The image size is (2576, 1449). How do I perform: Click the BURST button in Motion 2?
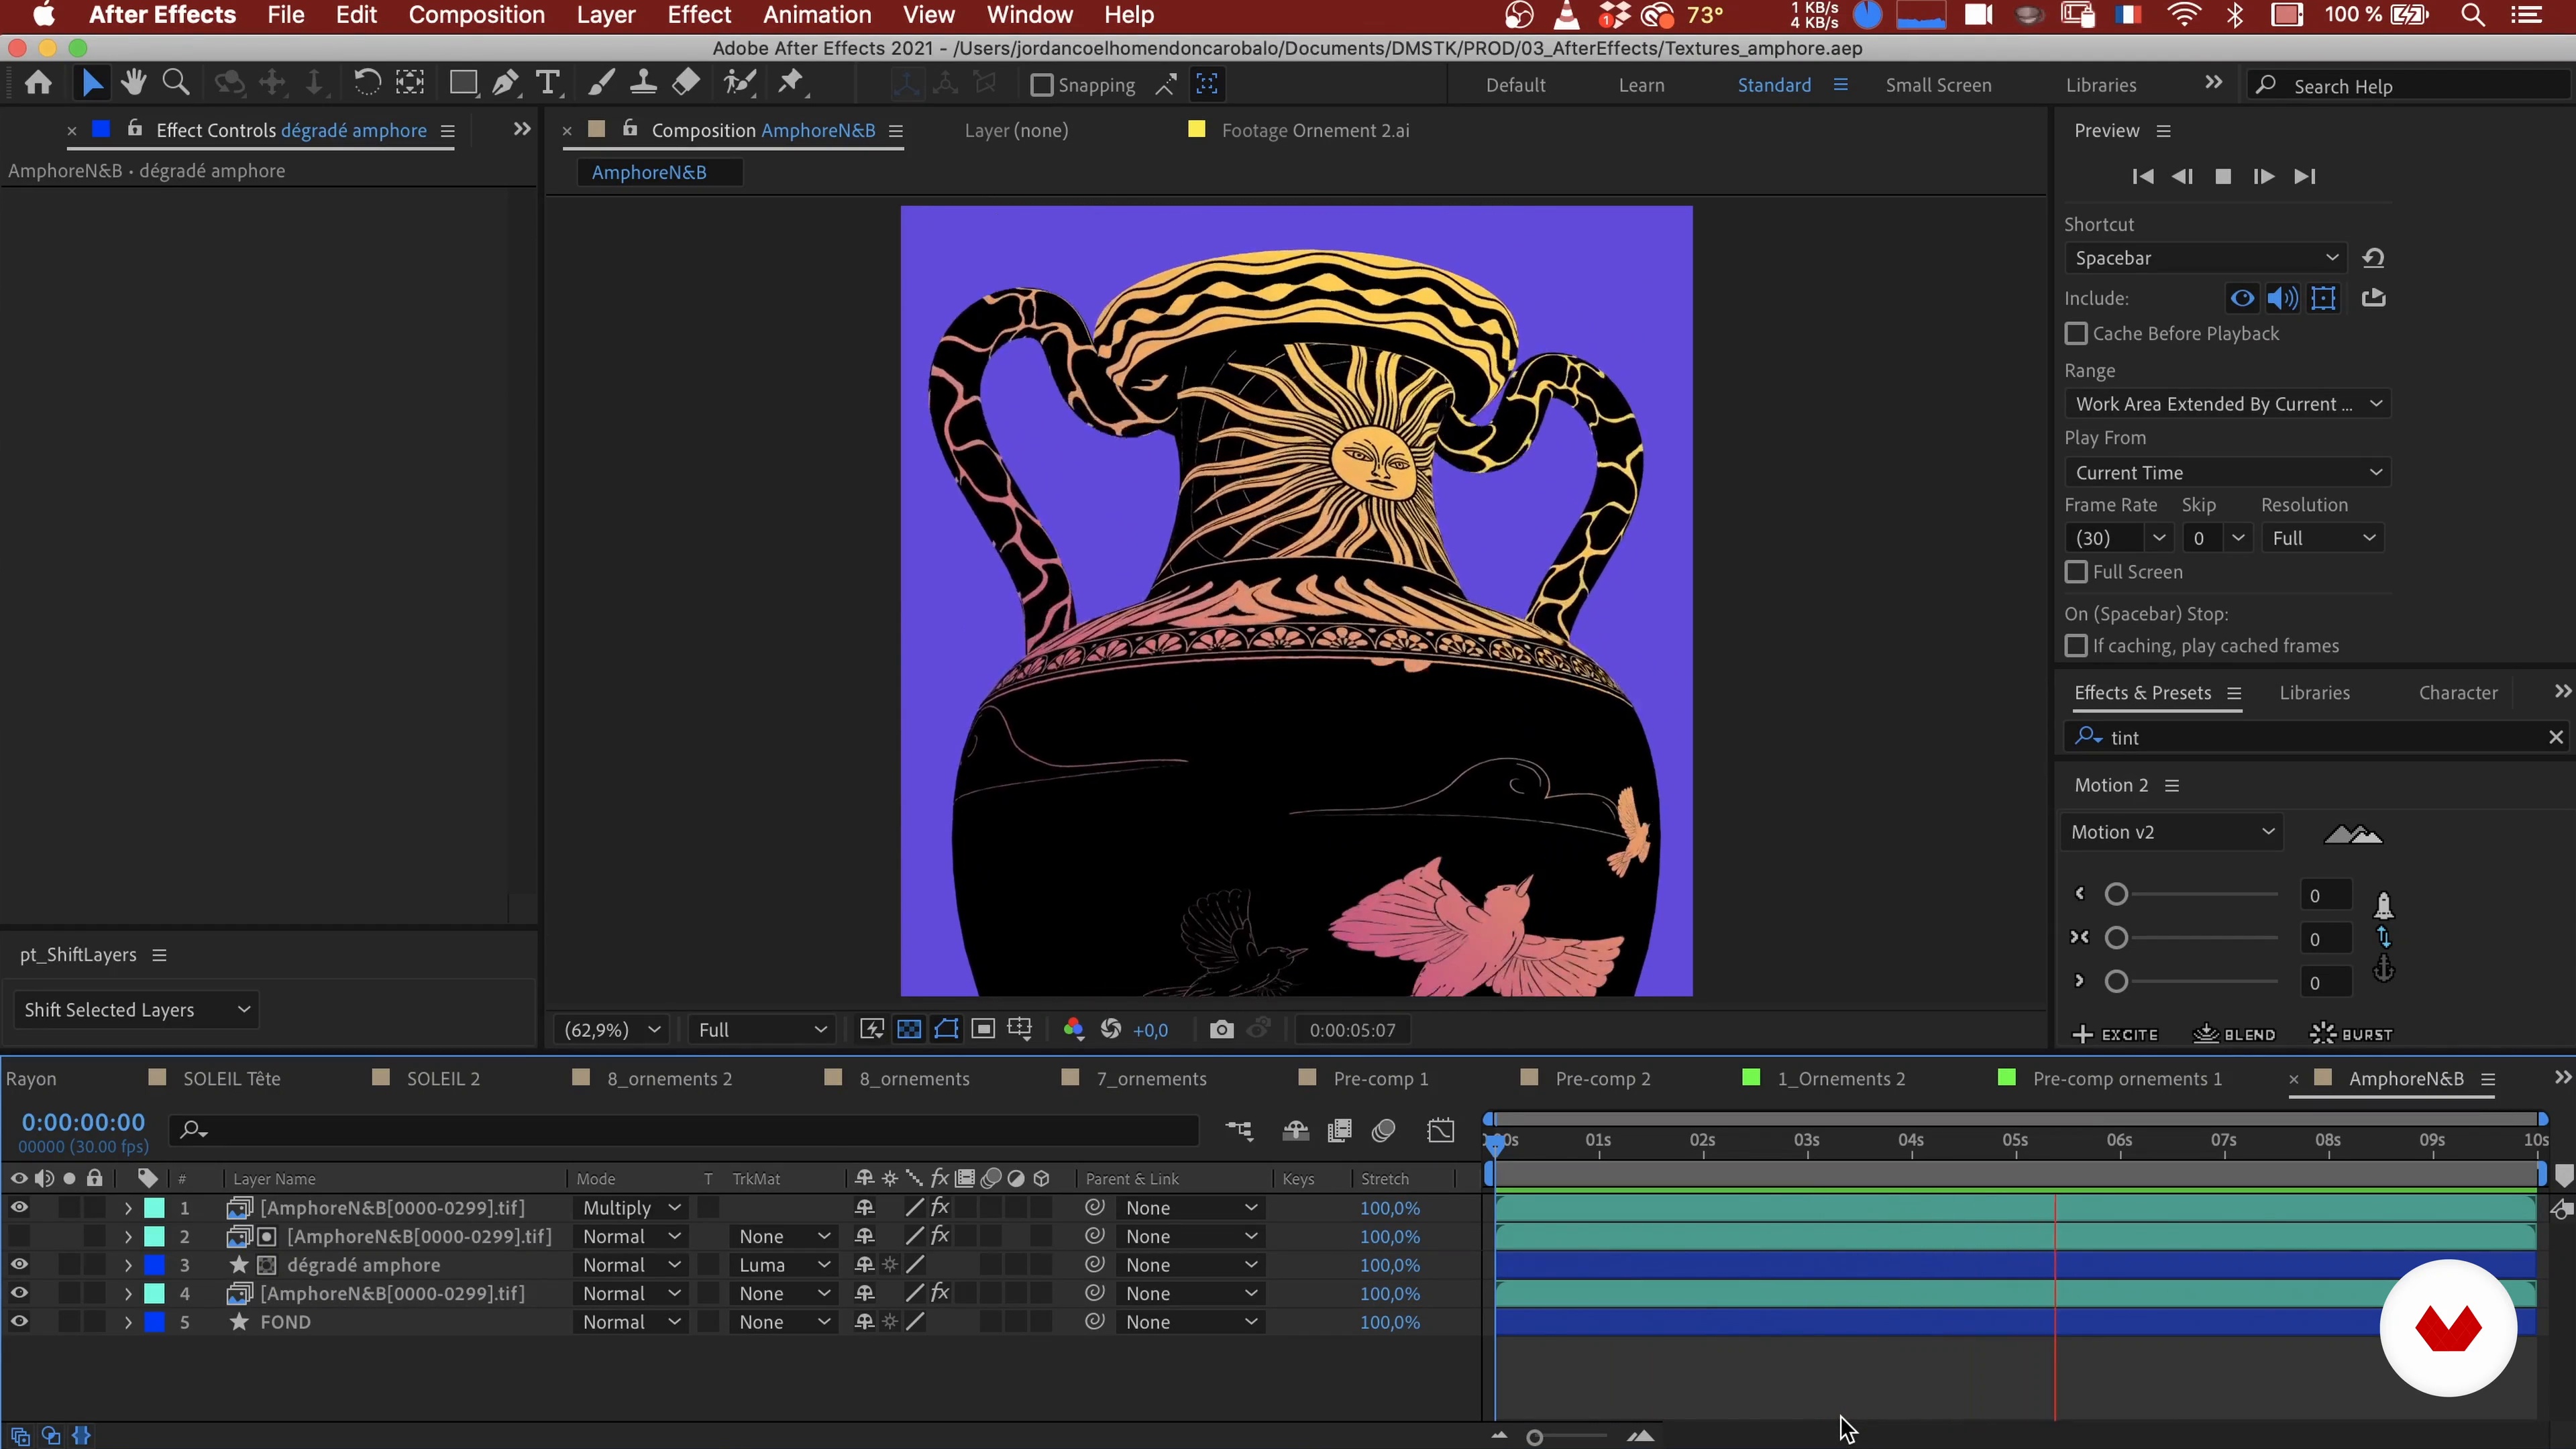[x=2351, y=1034]
